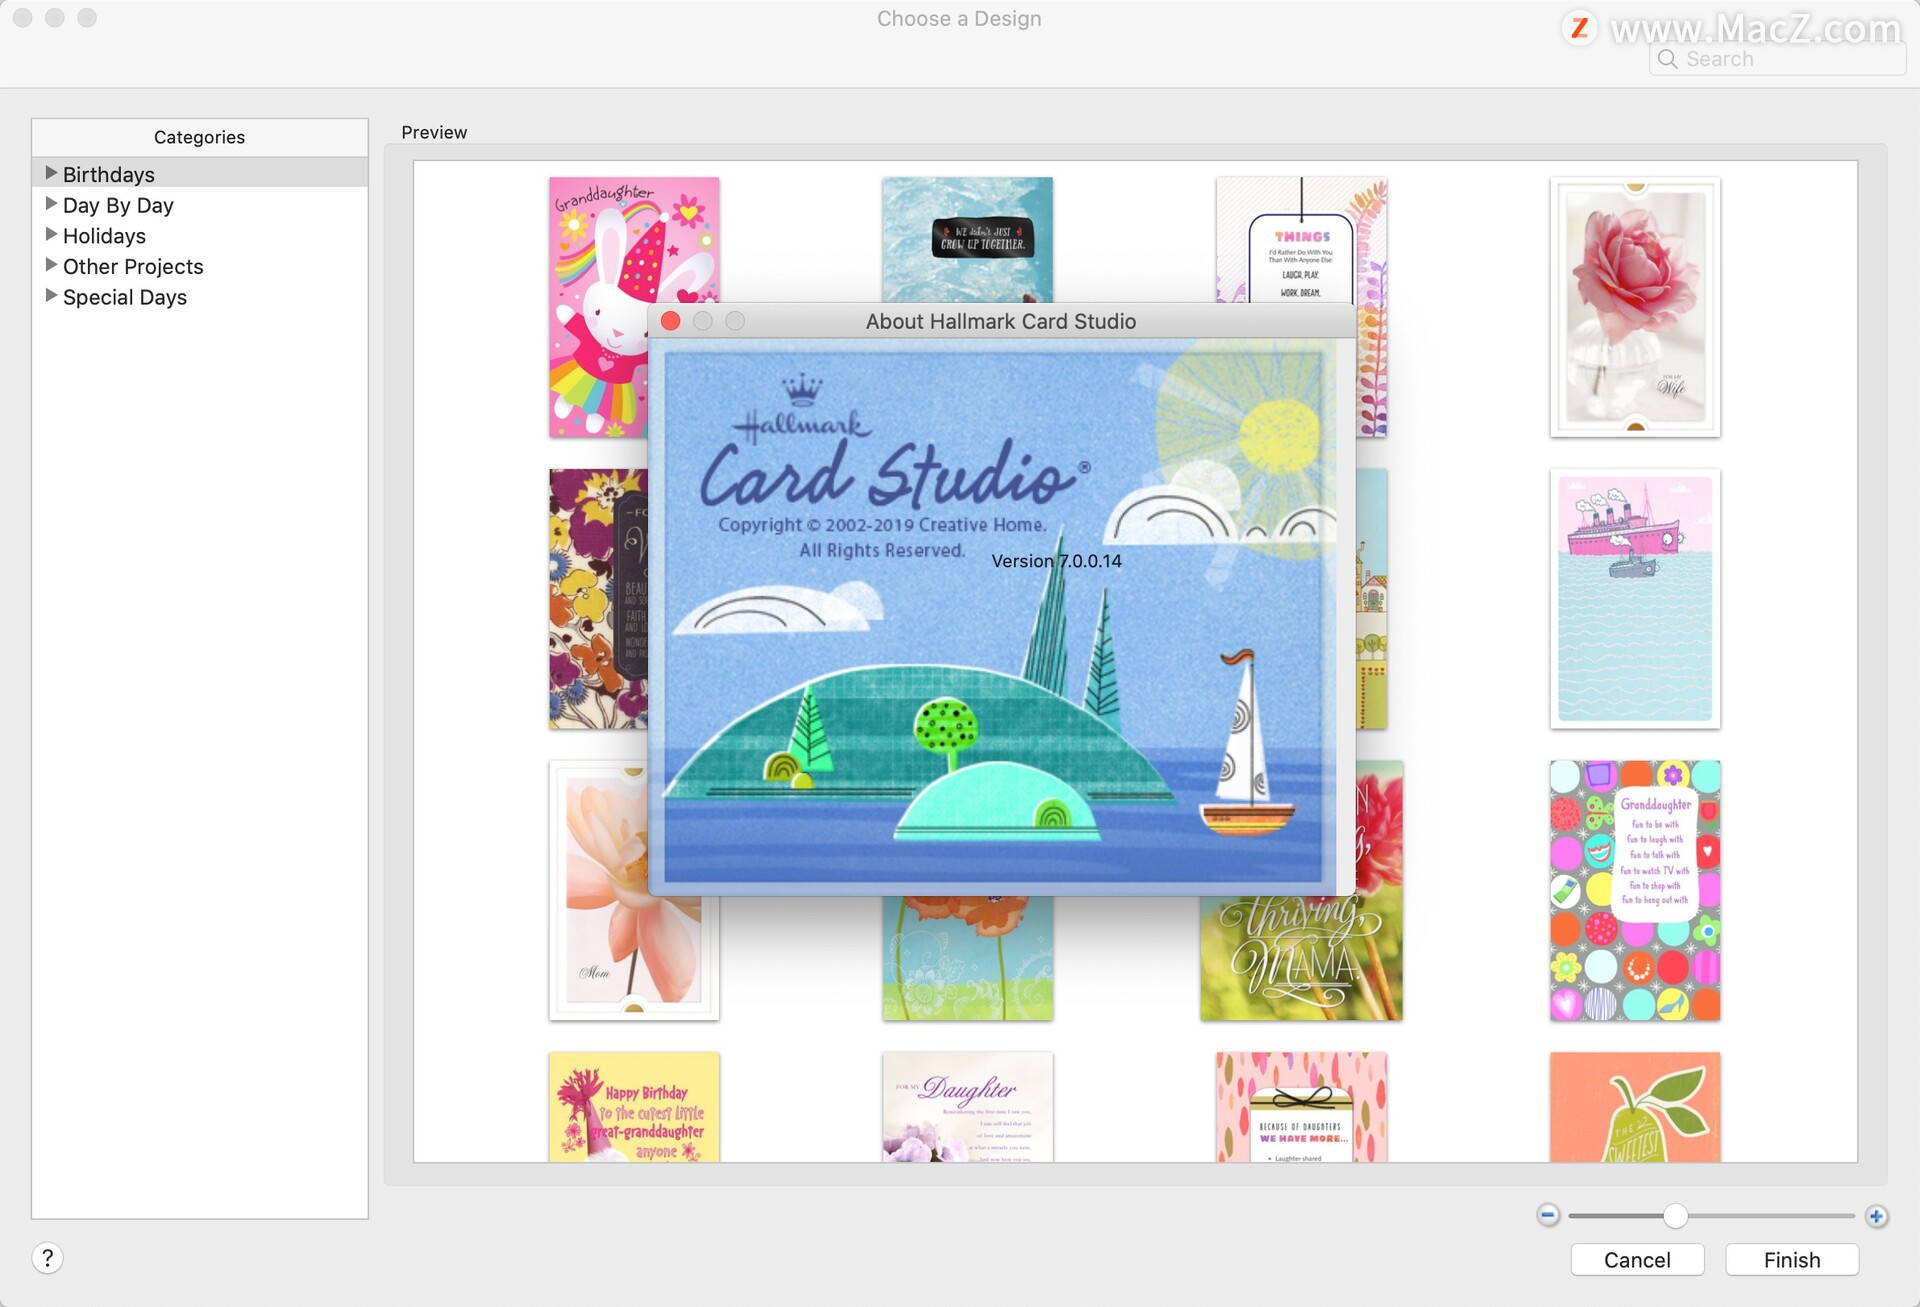Click the Cancel button

(x=1637, y=1260)
